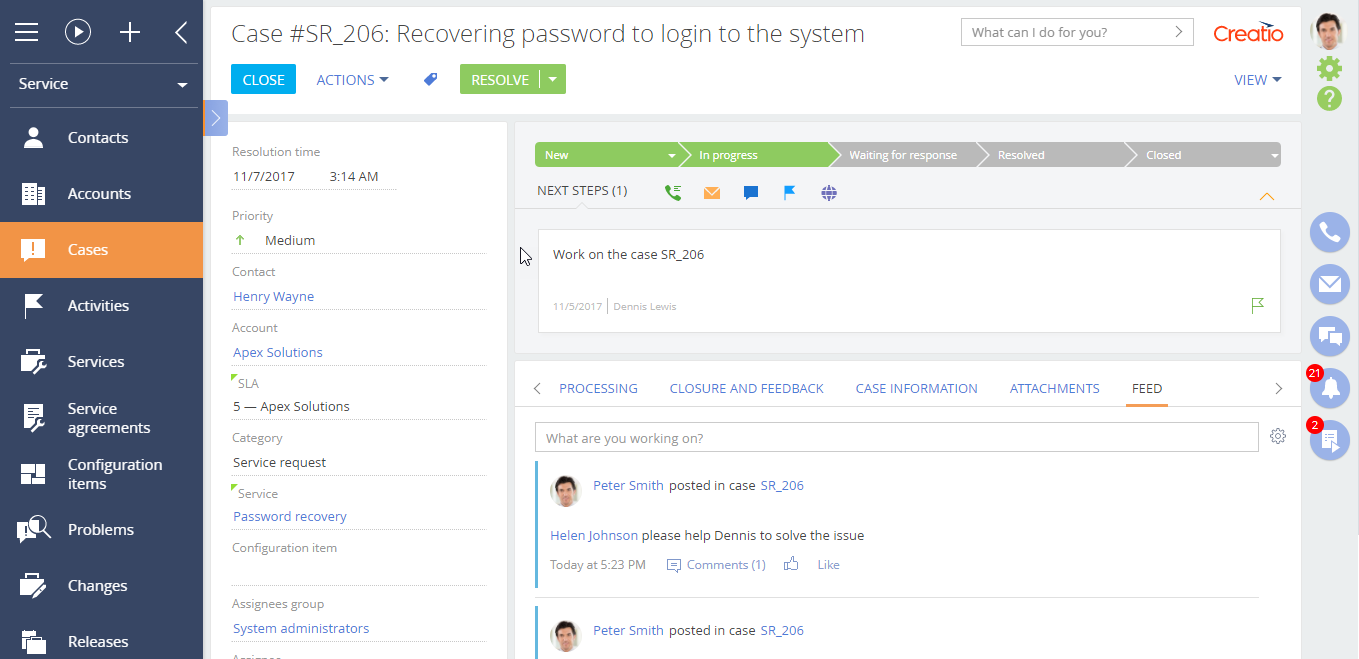The image size is (1359, 659).
Task: Open the feed settings gear icon
Action: pos(1277,436)
